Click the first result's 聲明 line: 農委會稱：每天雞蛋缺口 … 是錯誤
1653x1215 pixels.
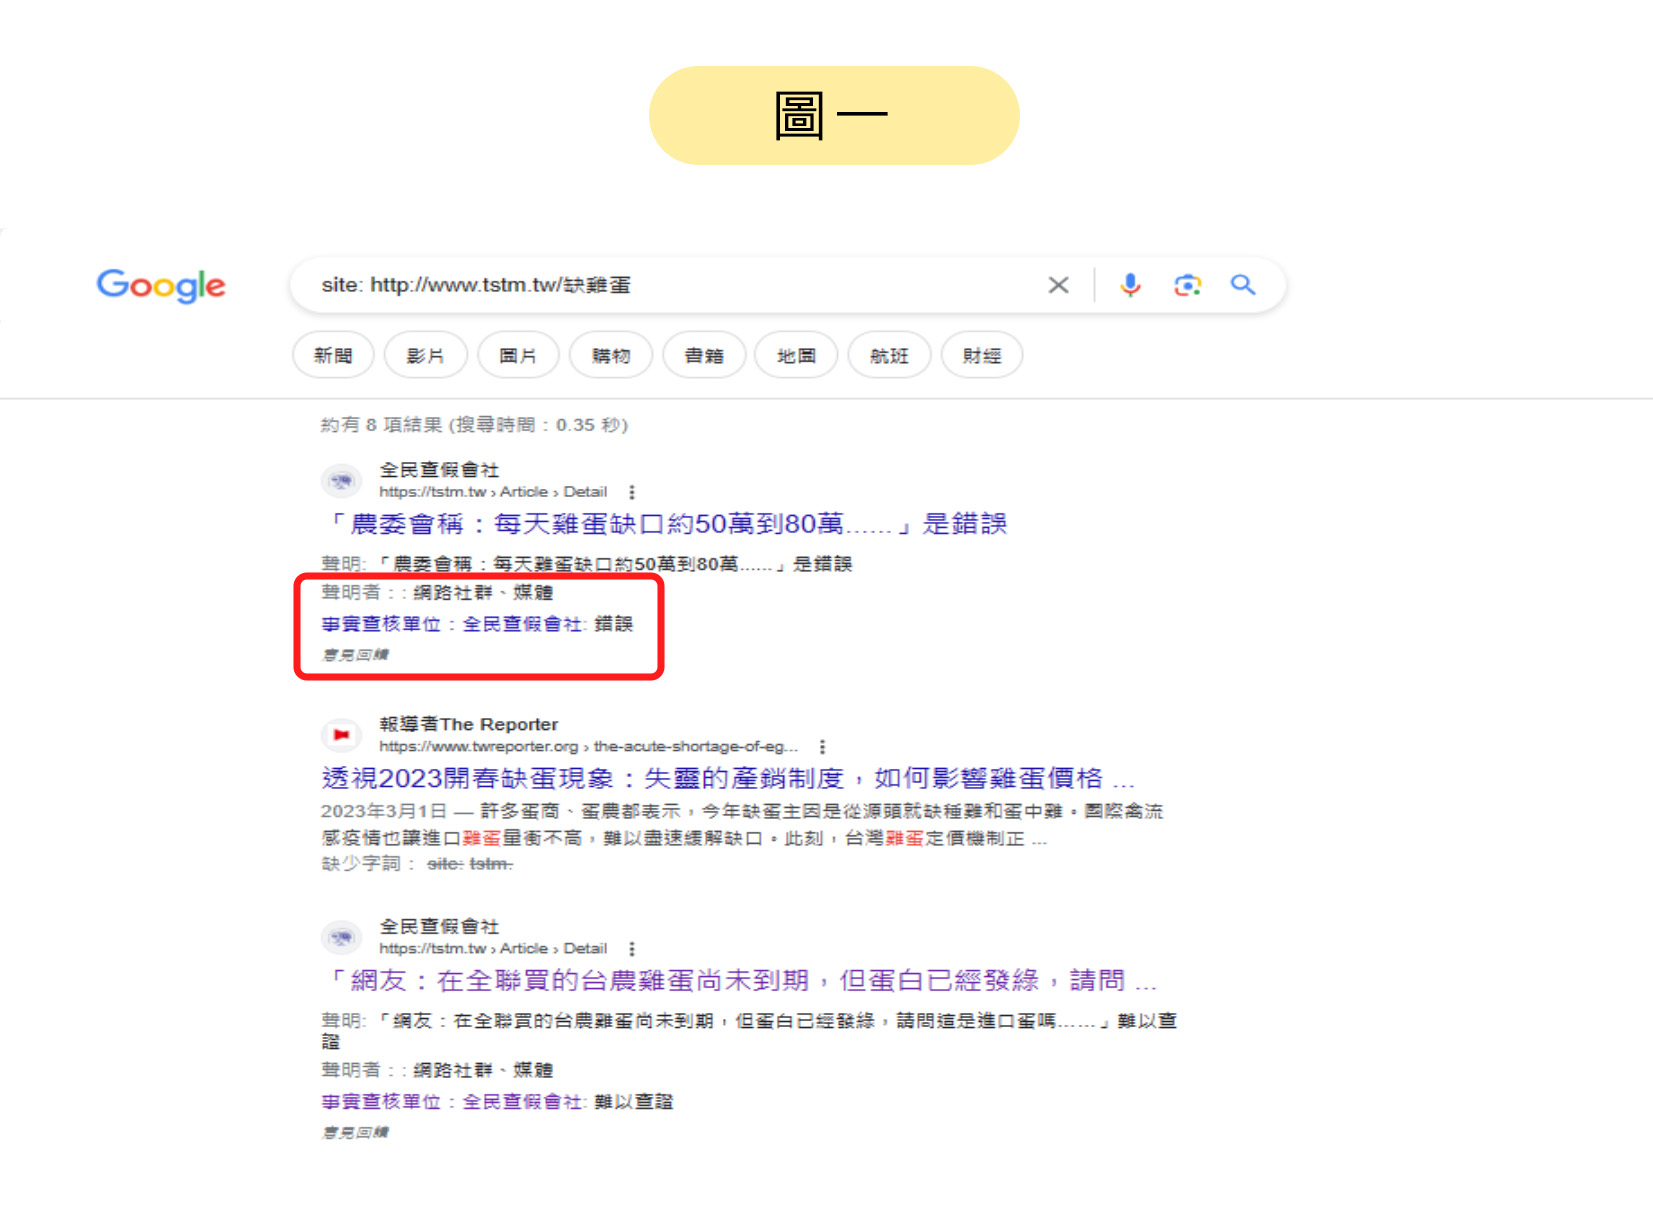coord(586,564)
